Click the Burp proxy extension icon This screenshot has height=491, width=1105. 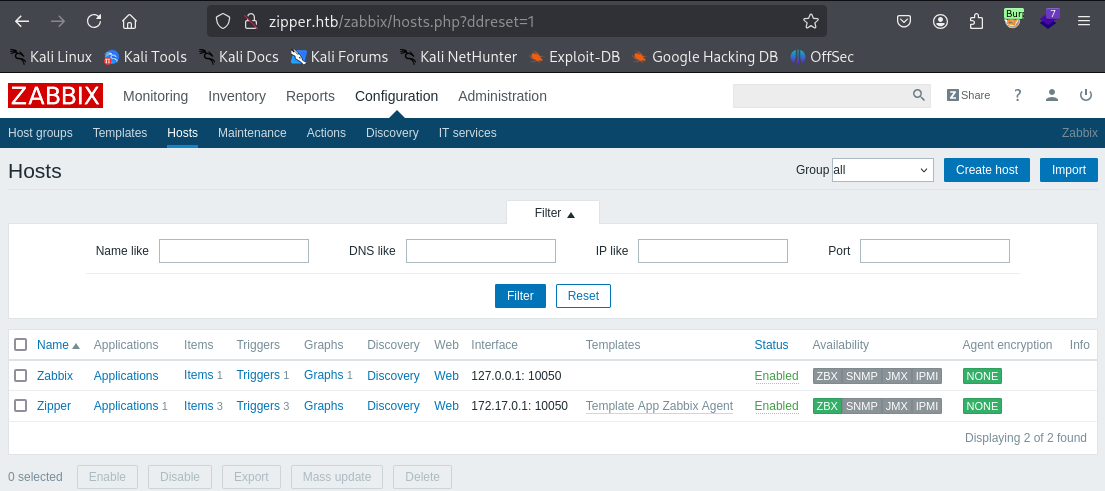[1013, 20]
